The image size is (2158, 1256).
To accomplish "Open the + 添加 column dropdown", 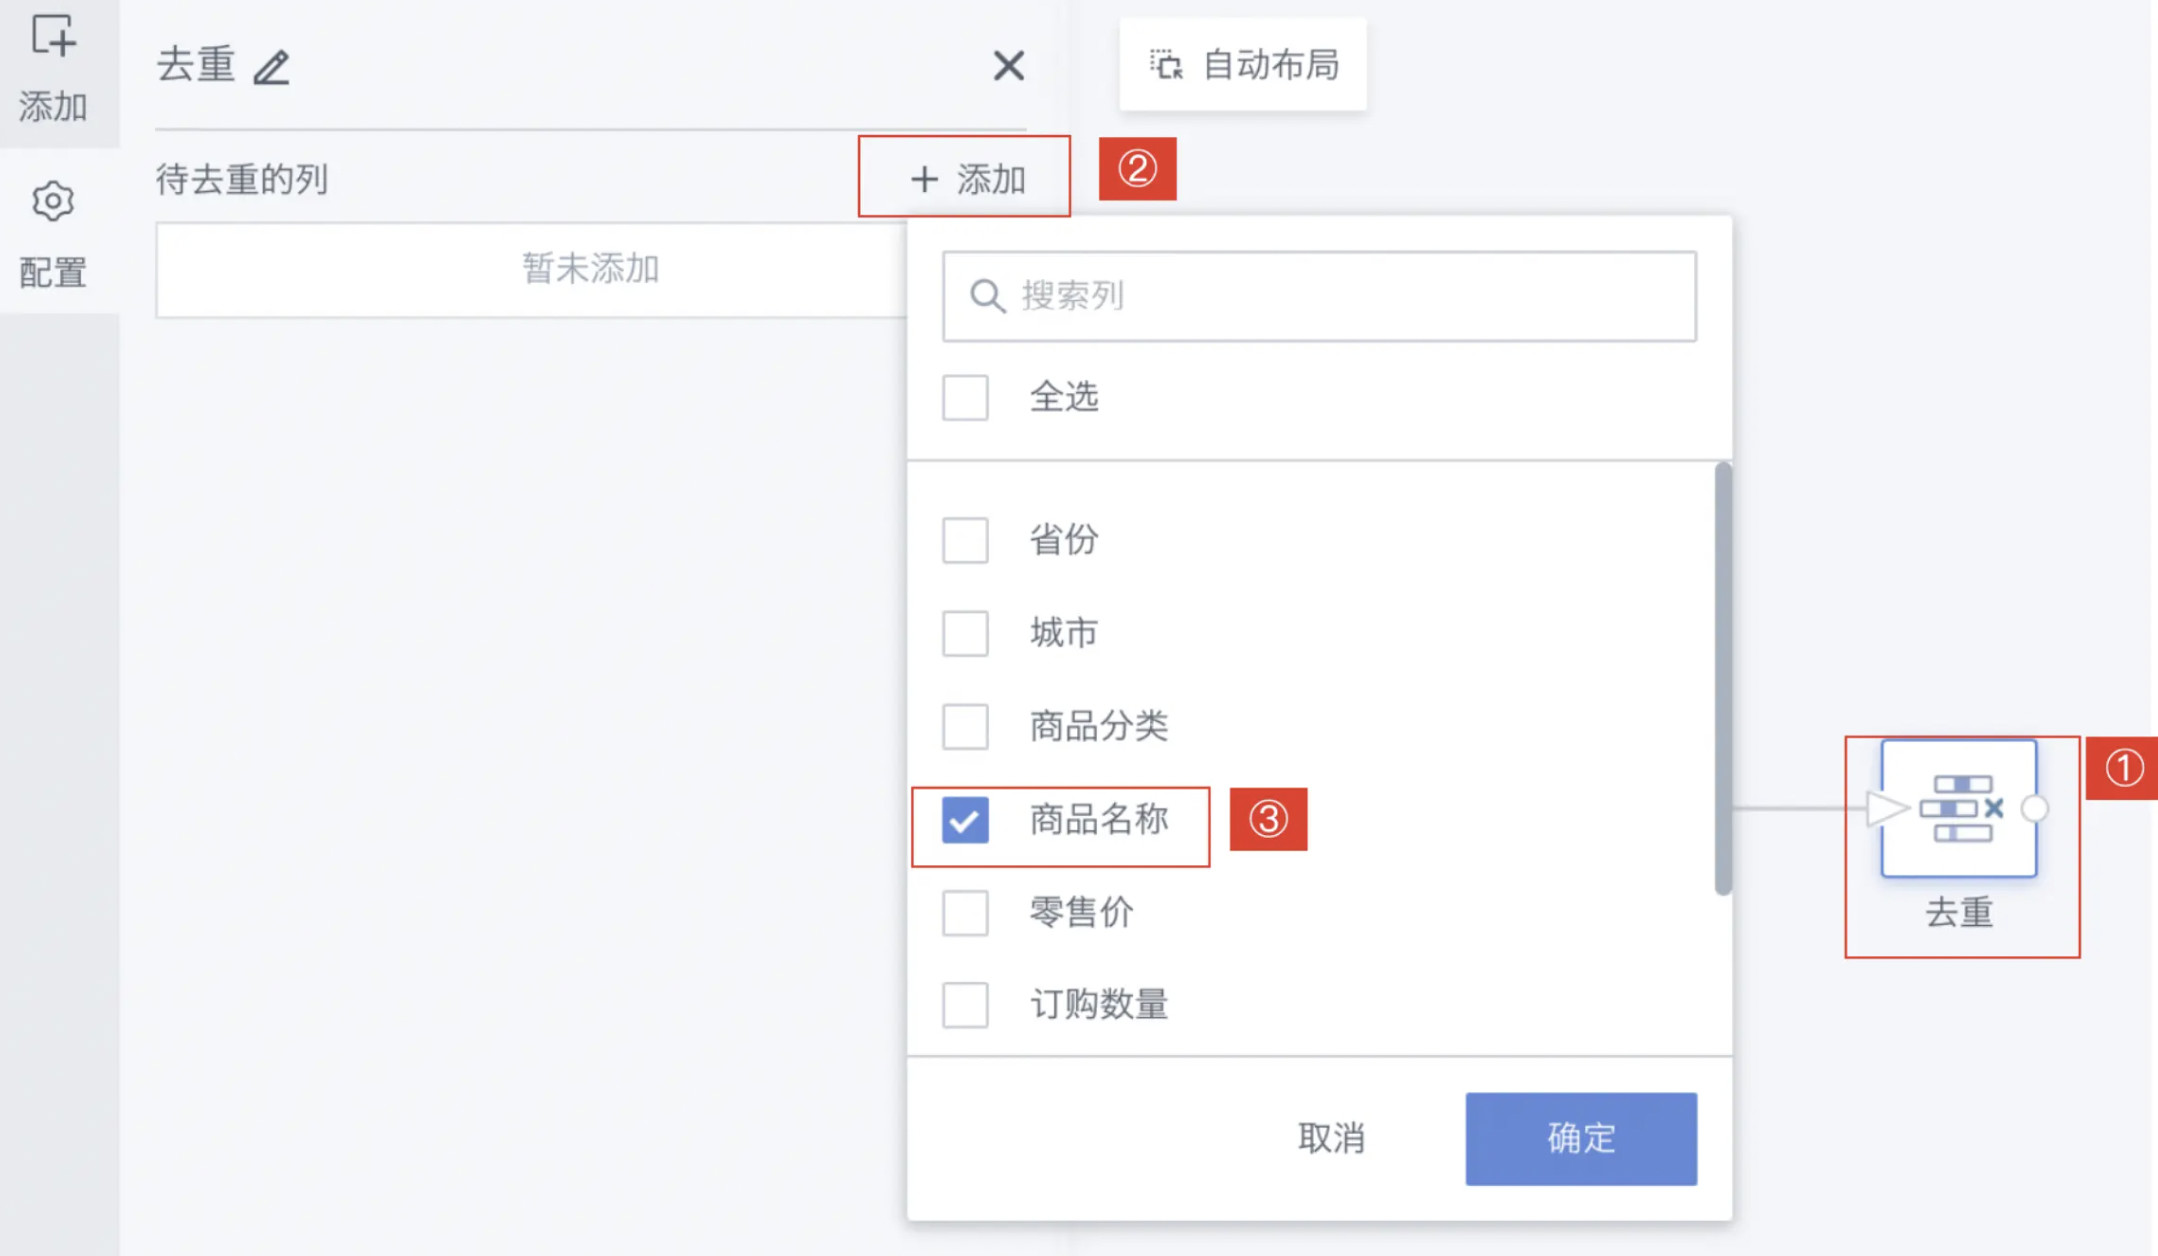I will (966, 179).
